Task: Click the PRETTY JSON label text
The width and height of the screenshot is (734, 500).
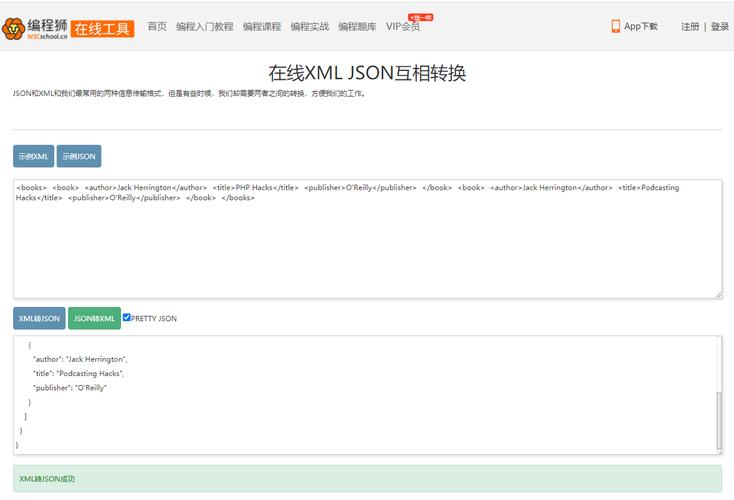Action: pyautogui.click(x=154, y=318)
